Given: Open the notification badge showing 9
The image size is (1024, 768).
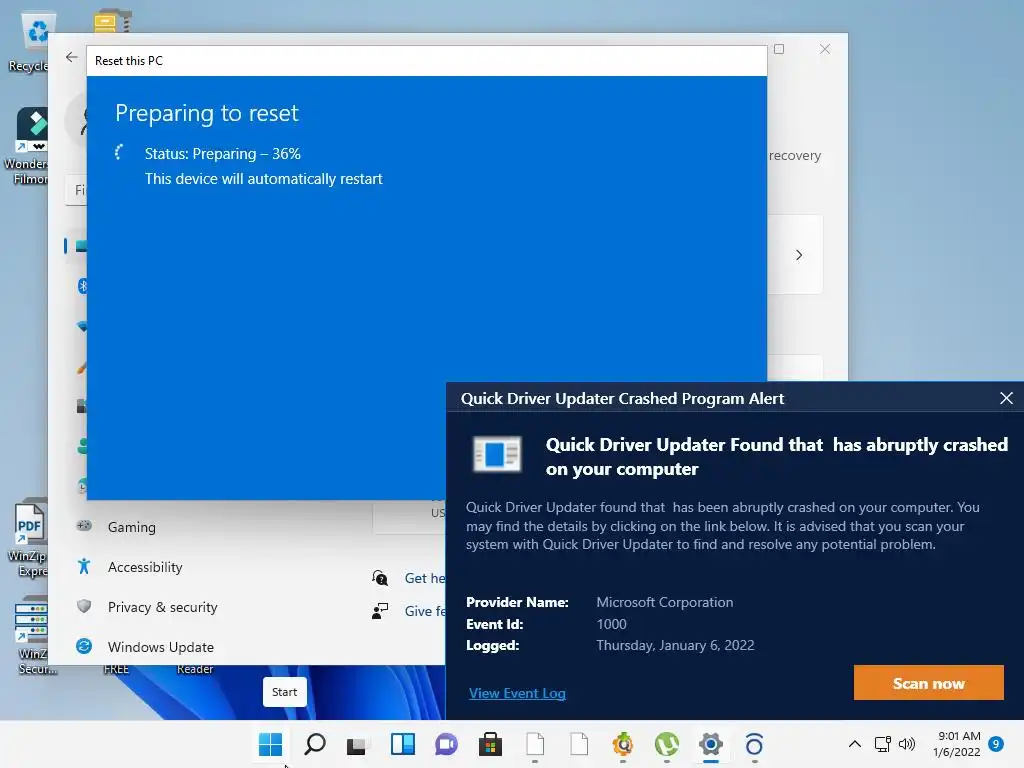Looking at the screenshot, I should 996,744.
